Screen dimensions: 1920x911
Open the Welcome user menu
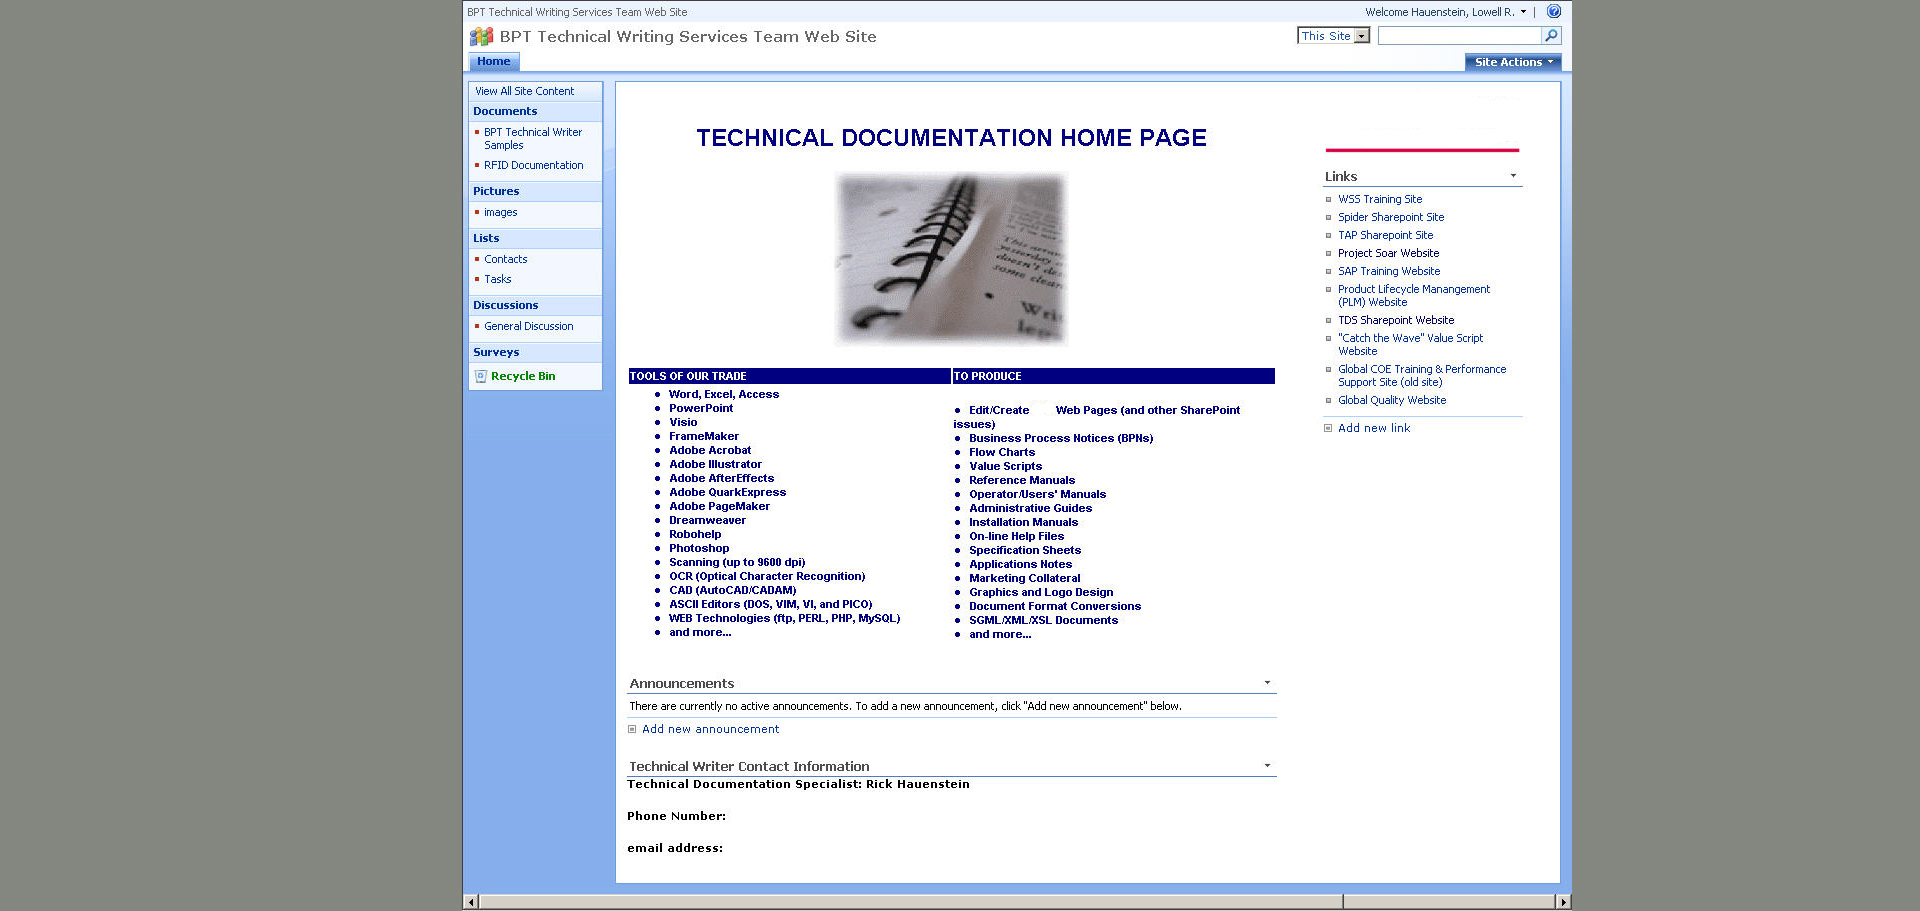(x=1445, y=12)
